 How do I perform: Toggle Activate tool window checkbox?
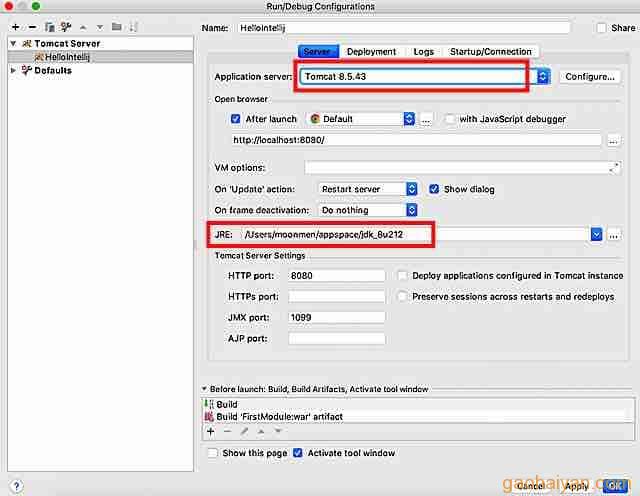pyautogui.click(x=298, y=453)
